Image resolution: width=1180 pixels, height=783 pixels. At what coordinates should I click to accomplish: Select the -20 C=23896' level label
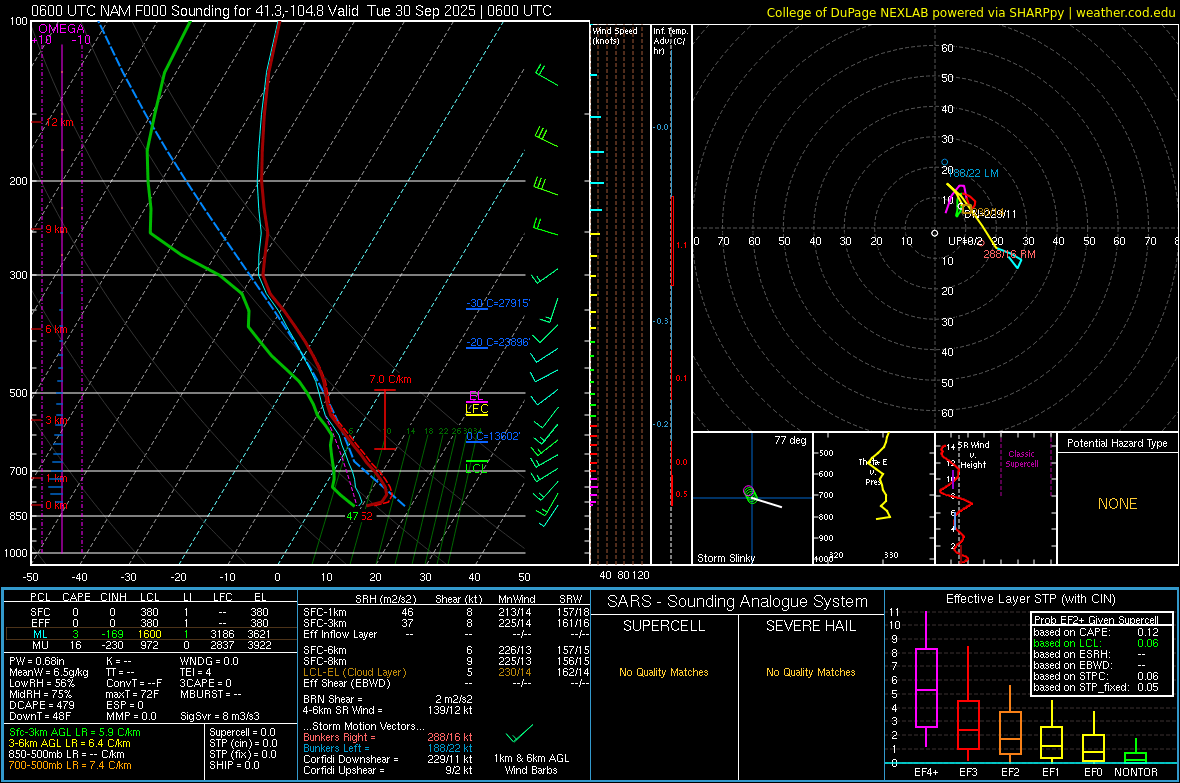(x=498, y=342)
